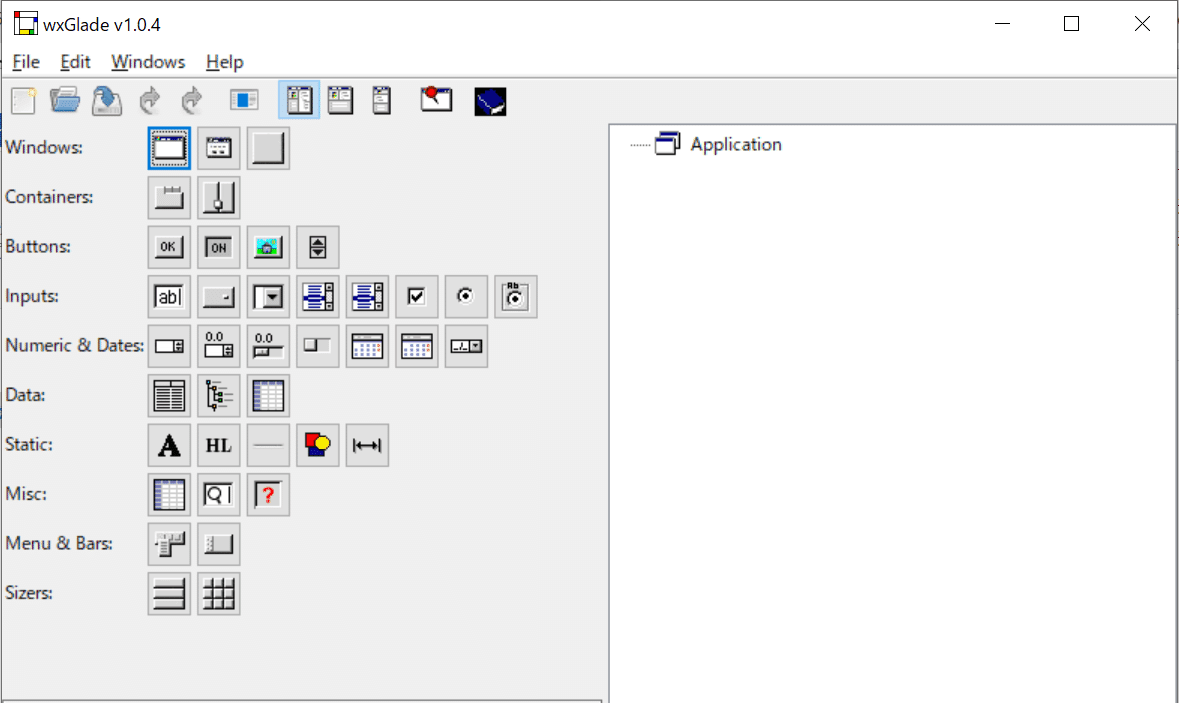Add a Grid data widget
Image resolution: width=1179 pixels, height=703 pixels.
(x=268, y=396)
